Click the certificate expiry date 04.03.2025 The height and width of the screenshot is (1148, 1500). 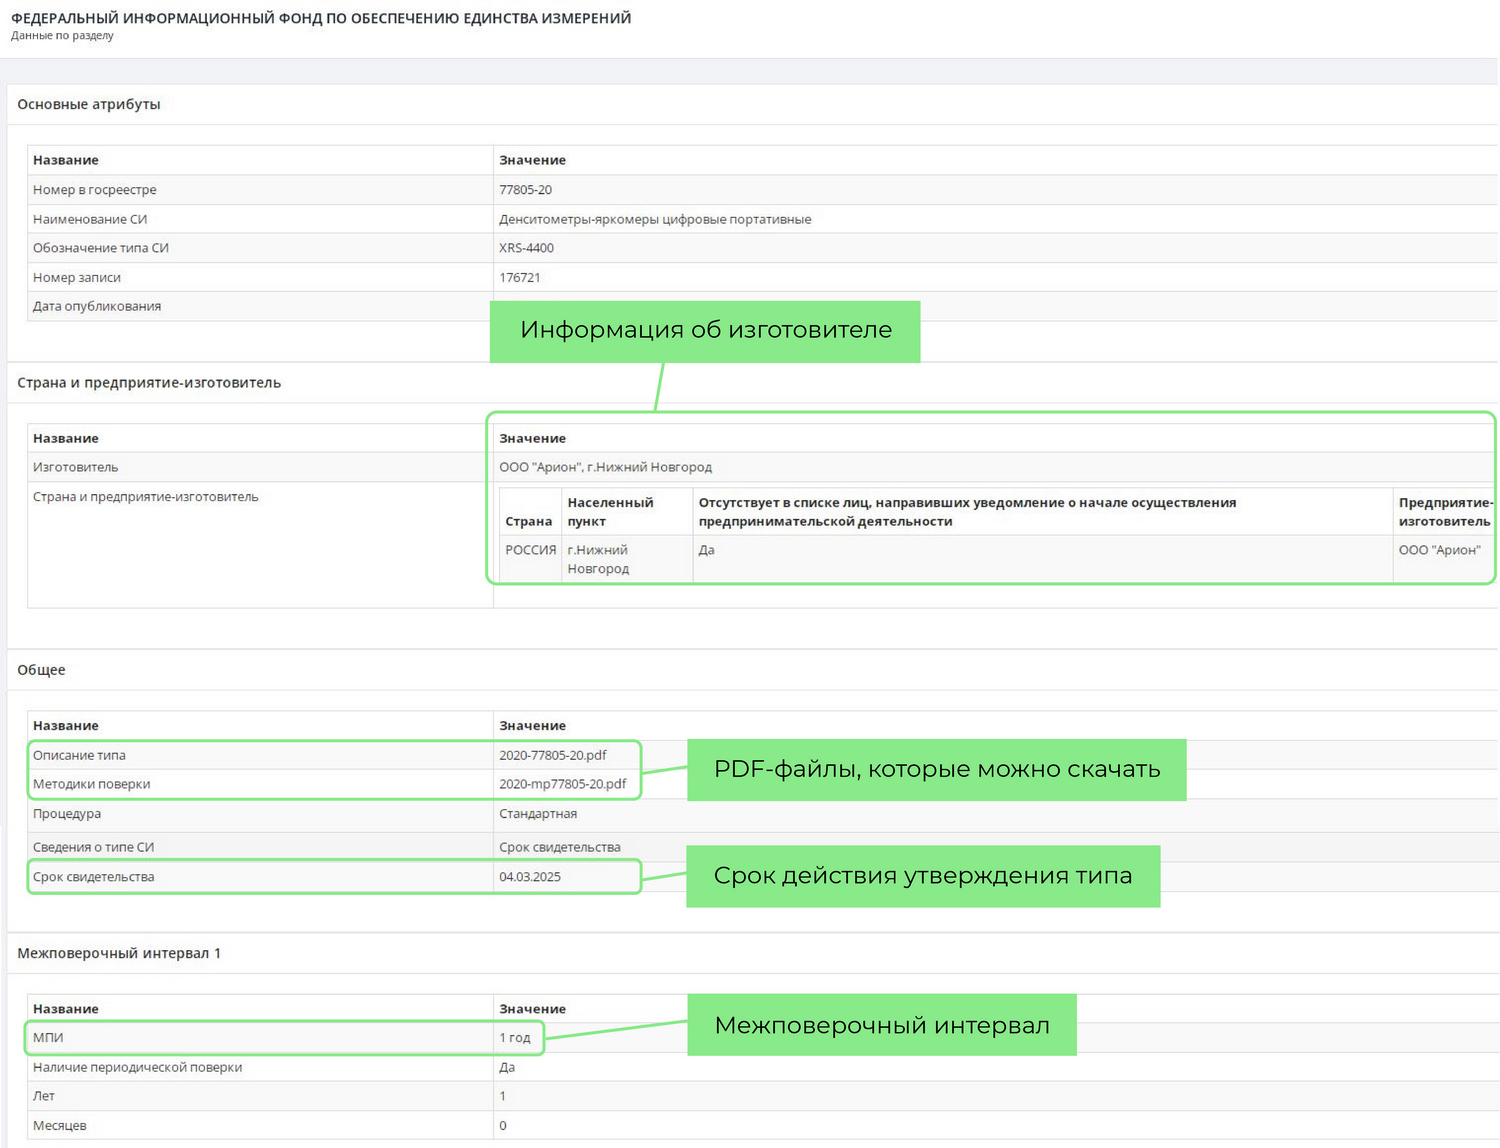530,877
